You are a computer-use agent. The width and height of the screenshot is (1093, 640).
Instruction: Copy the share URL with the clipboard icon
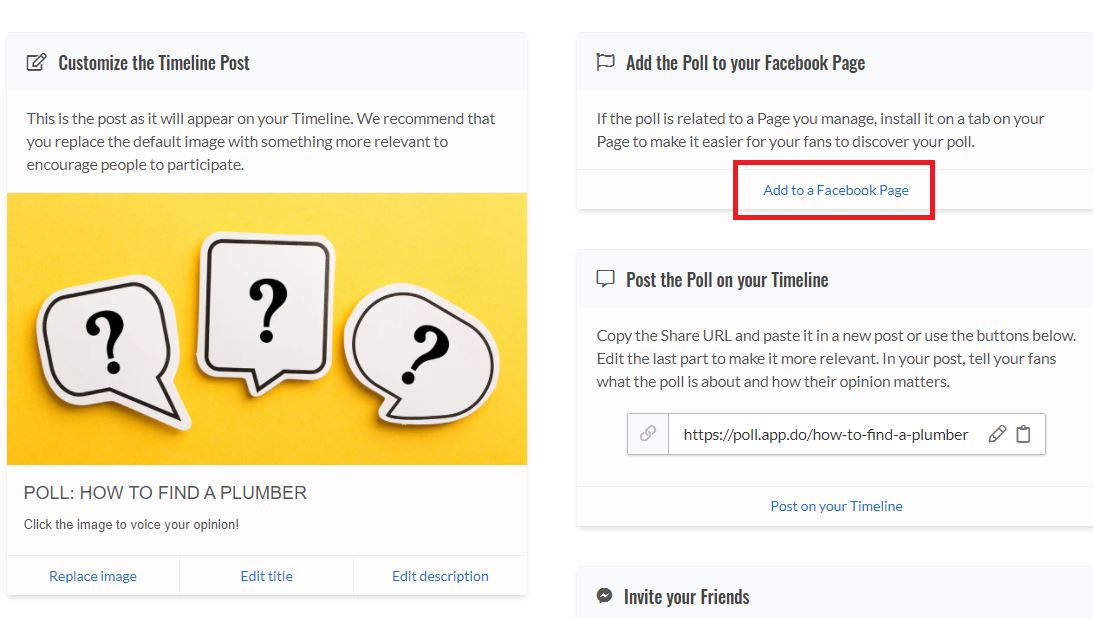1023,434
